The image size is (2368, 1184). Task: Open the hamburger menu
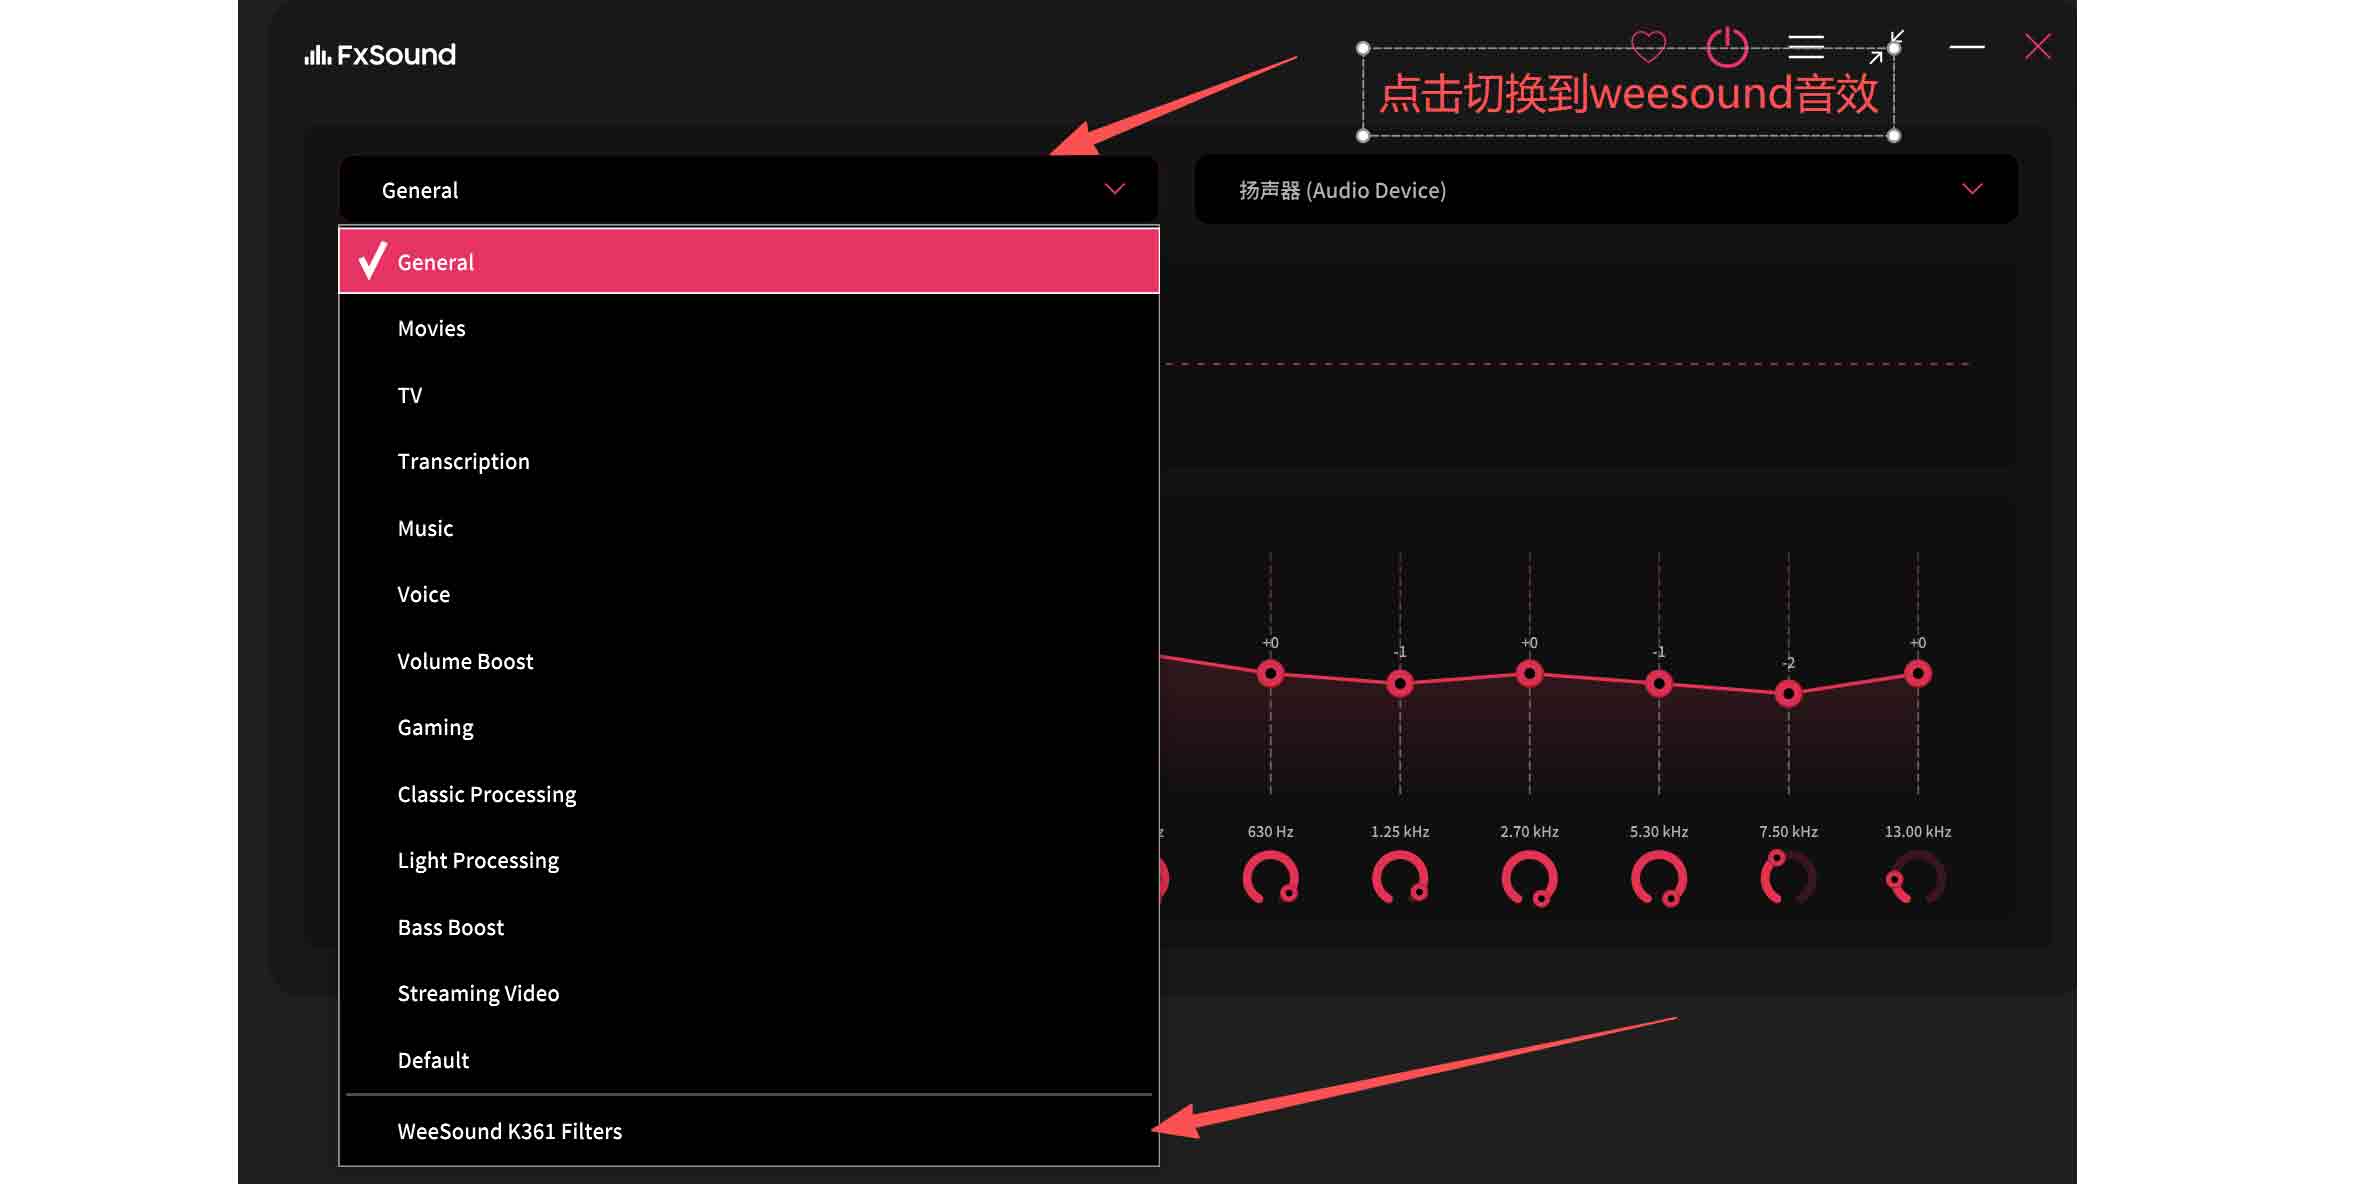point(1806,46)
